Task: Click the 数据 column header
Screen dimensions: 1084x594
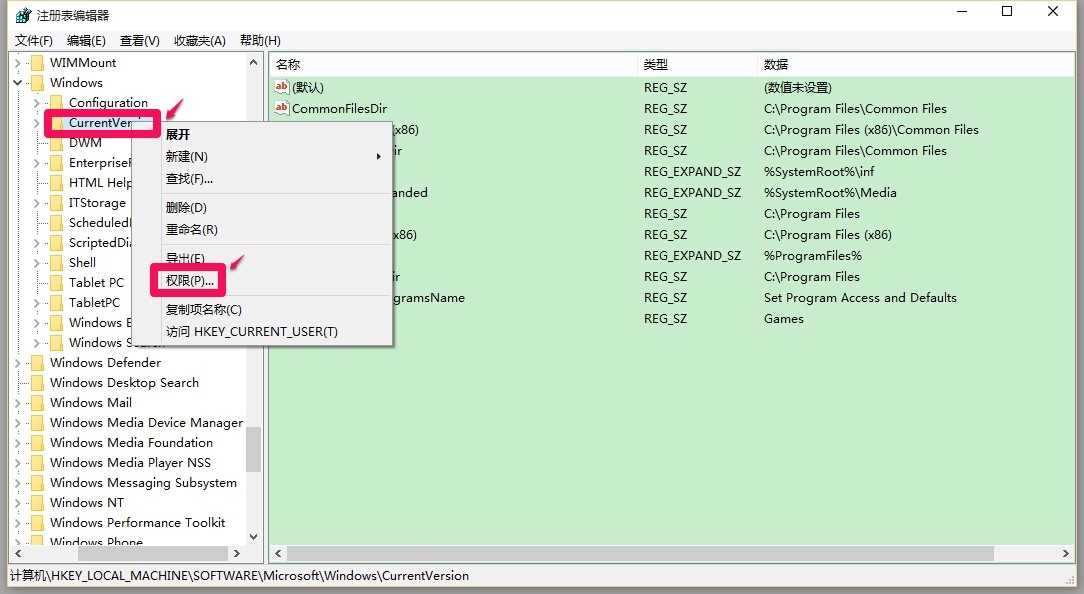Action: pos(775,64)
